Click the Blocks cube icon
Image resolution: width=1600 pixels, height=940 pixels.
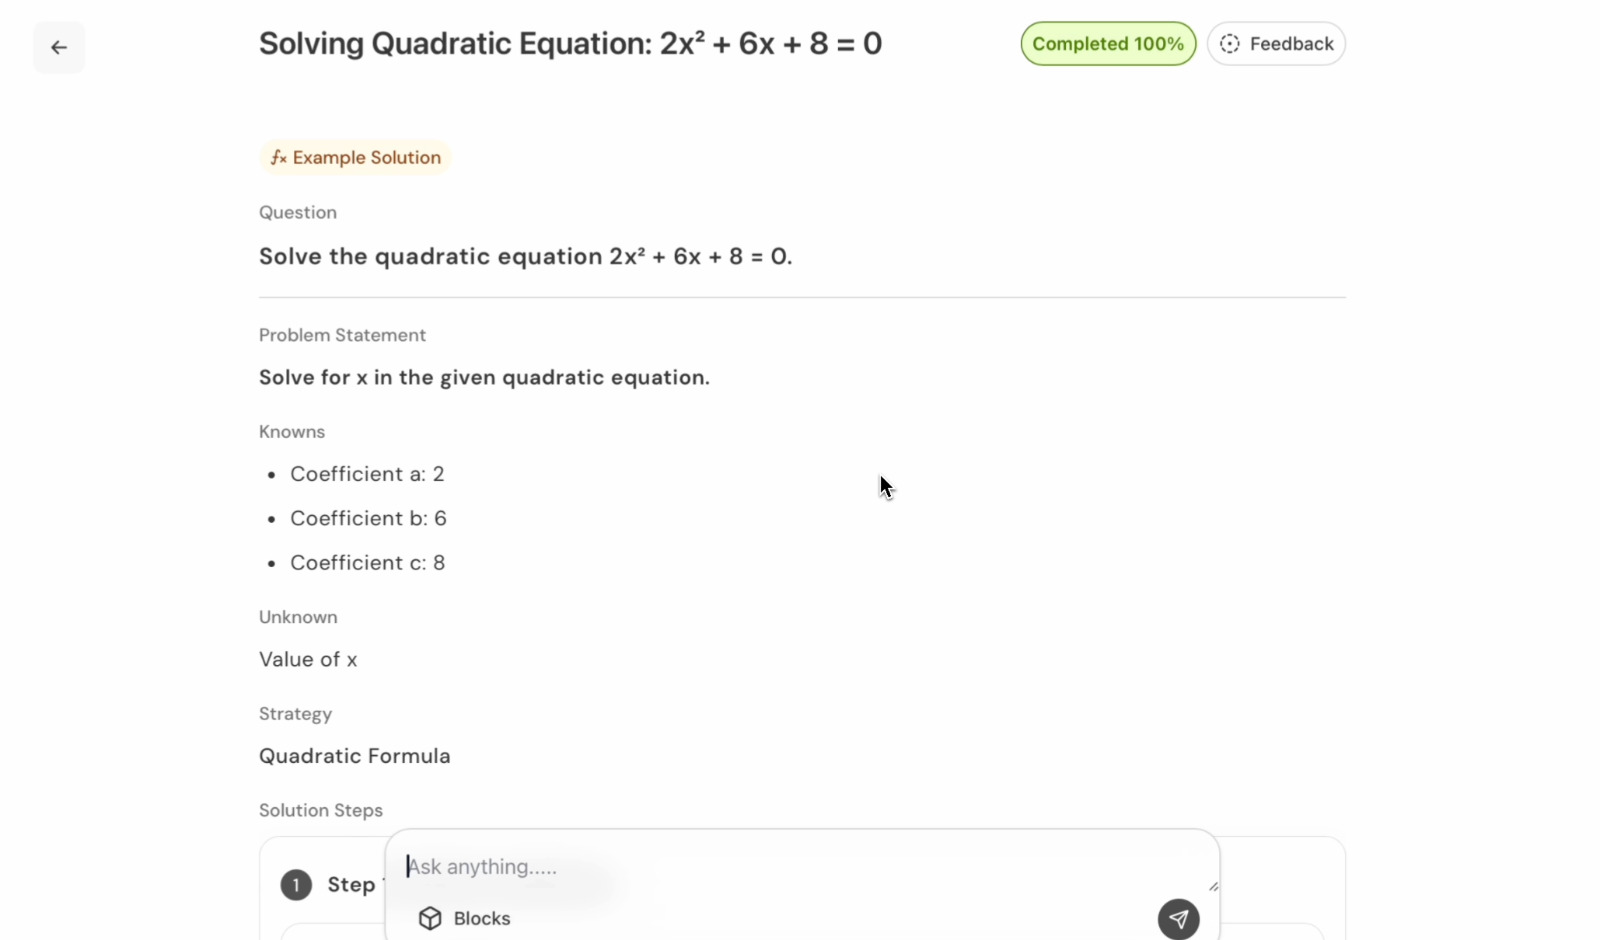[x=430, y=919]
